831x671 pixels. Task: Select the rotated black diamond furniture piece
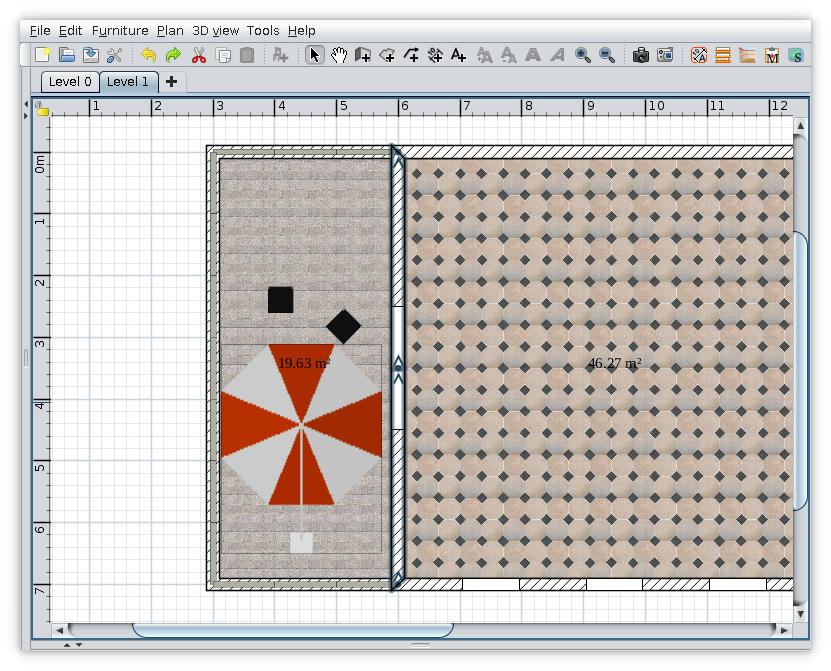point(343,326)
